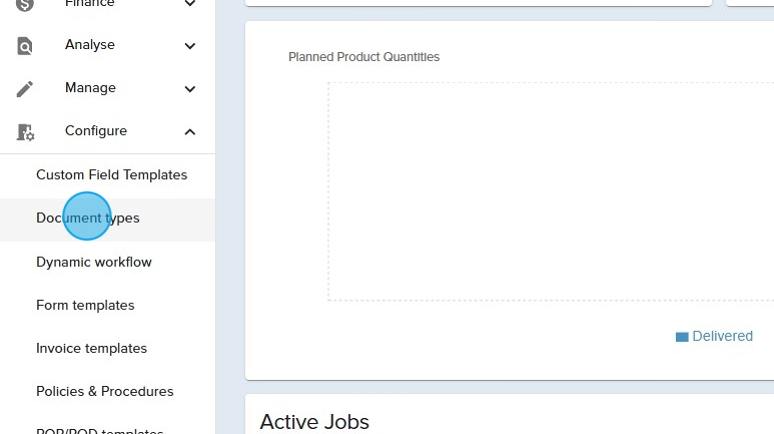Click inside the dotted chart area

(550, 190)
